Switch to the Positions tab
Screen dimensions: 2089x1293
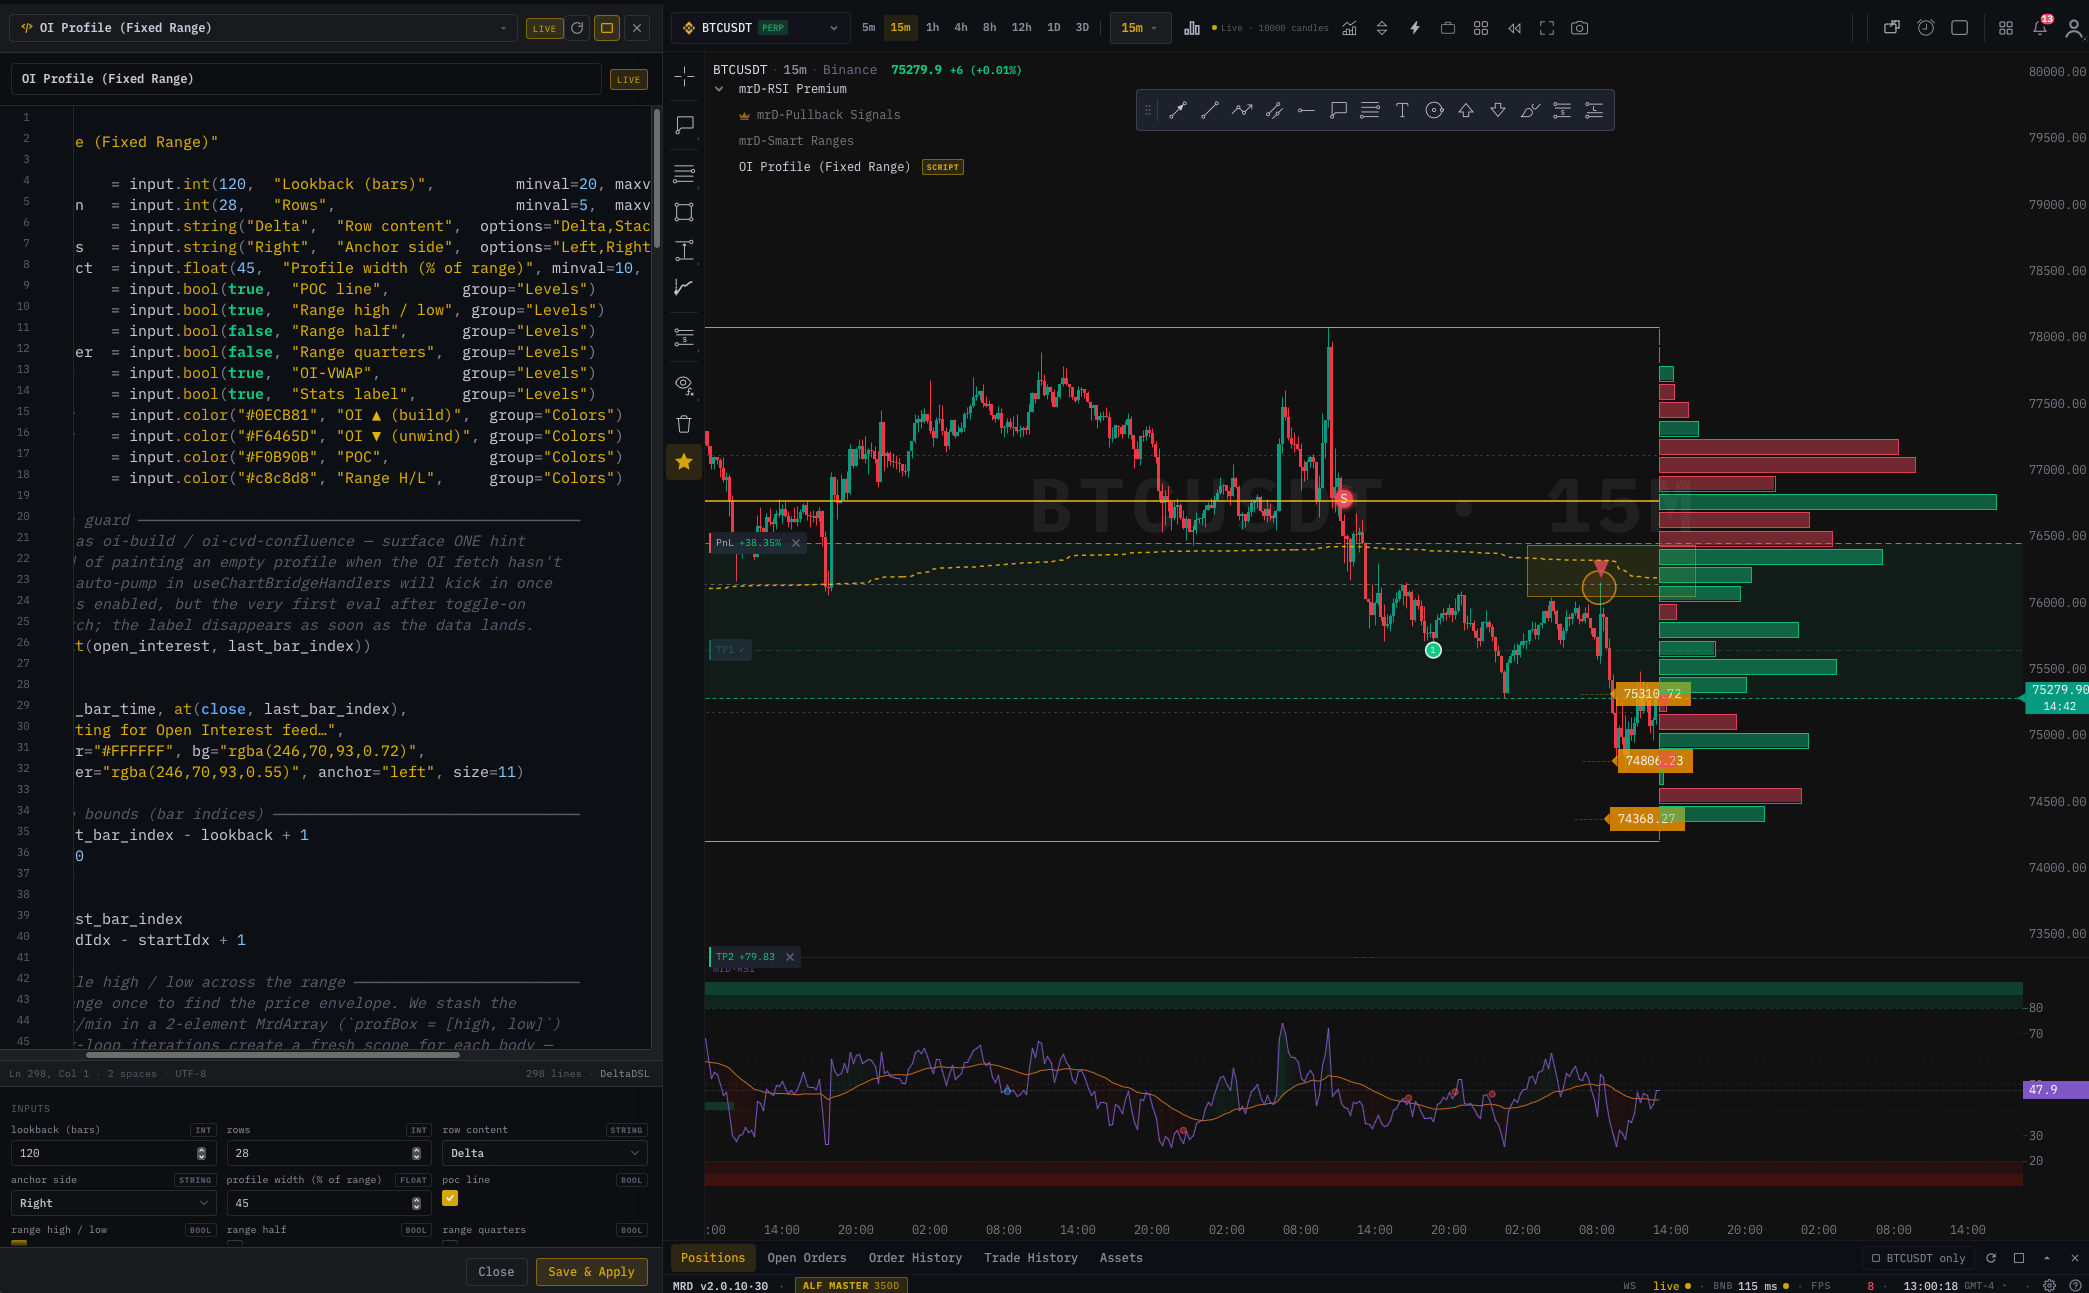(x=713, y=1258)
